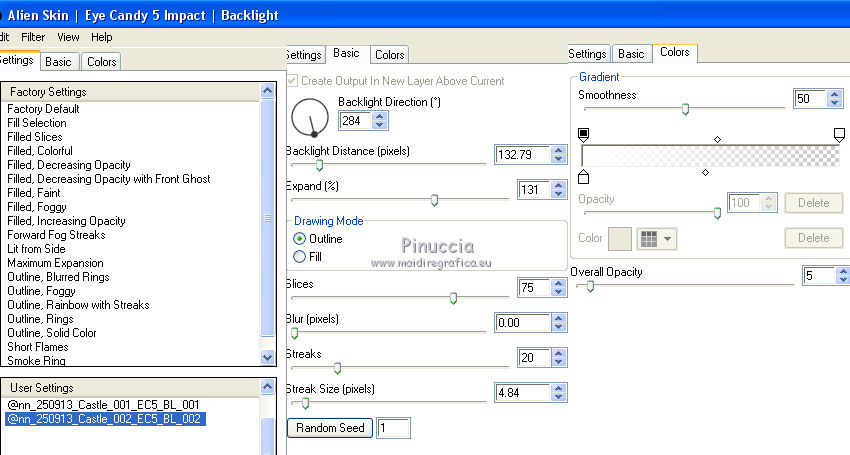Click the Delete button beside Color
Viewport: 850px width, 455px height.
(x=813, y=238)
